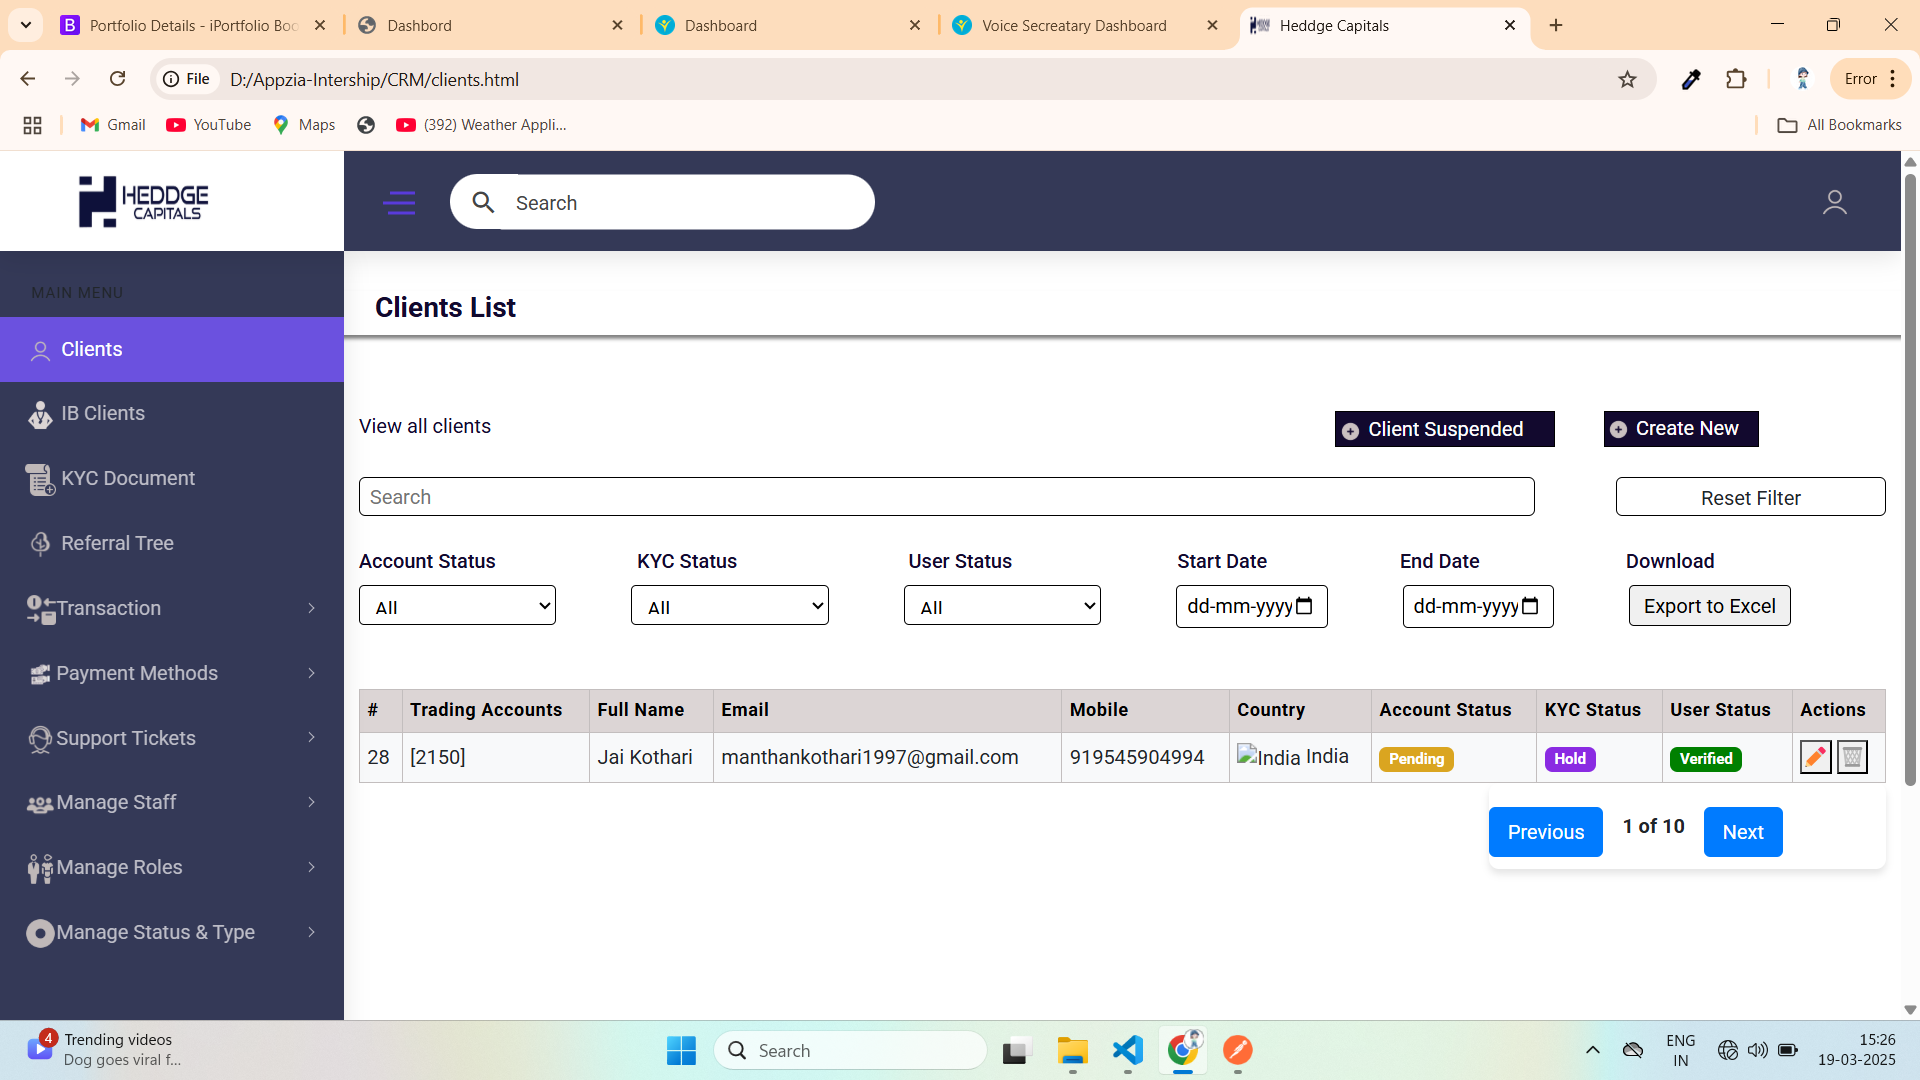Select Clients in the main menu
1920x1080 pixels.
point(172,349)
